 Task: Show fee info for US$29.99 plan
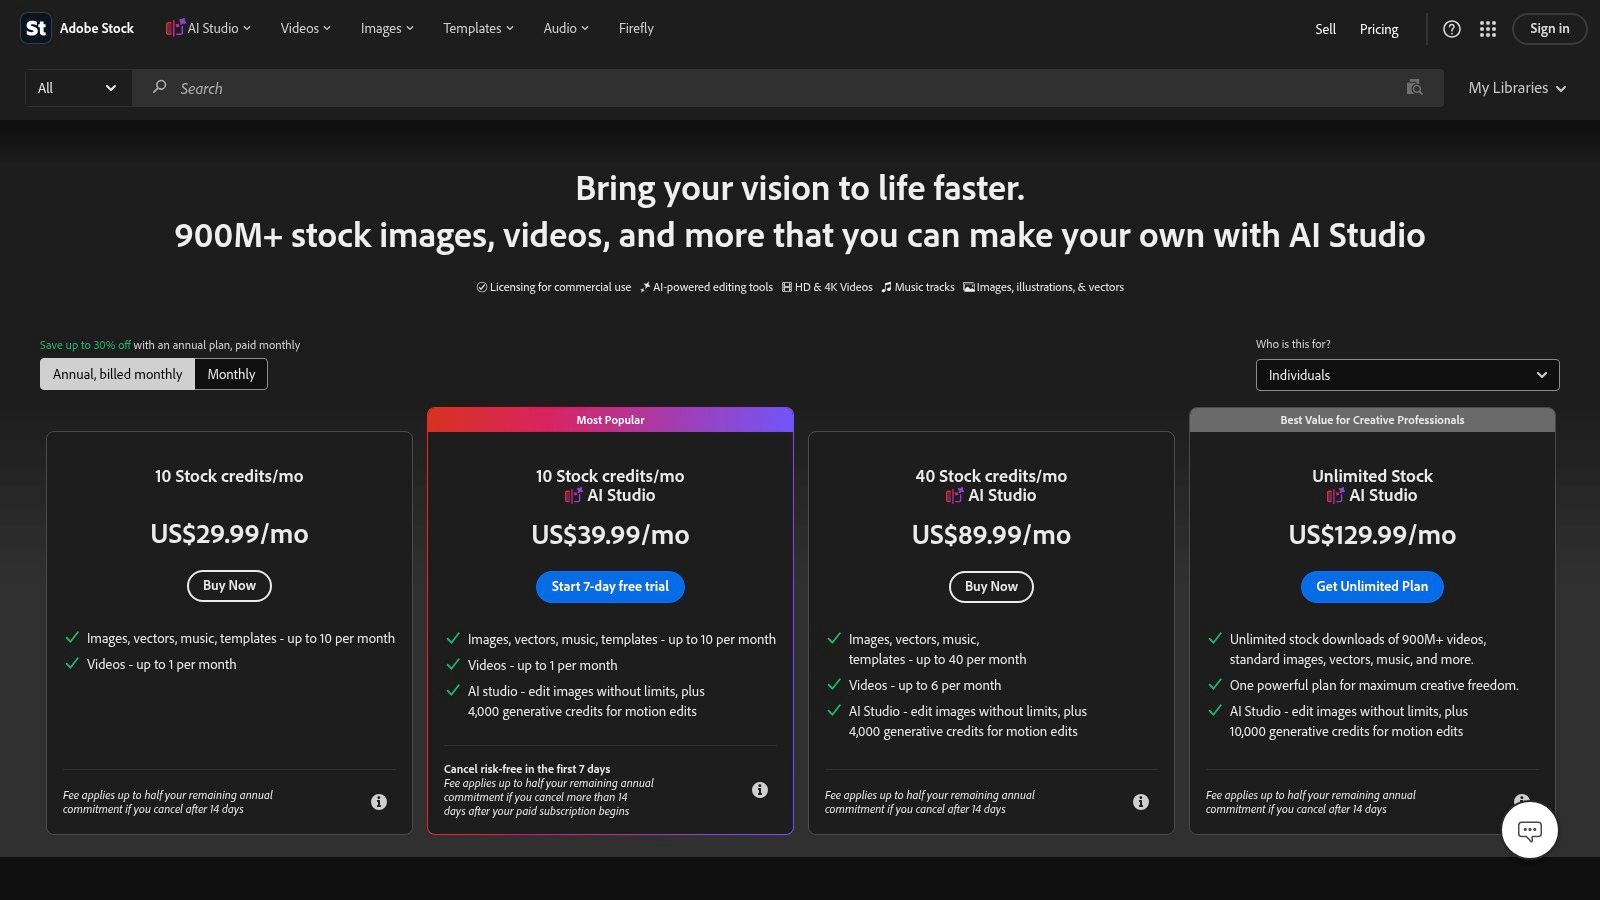(379, 802)
